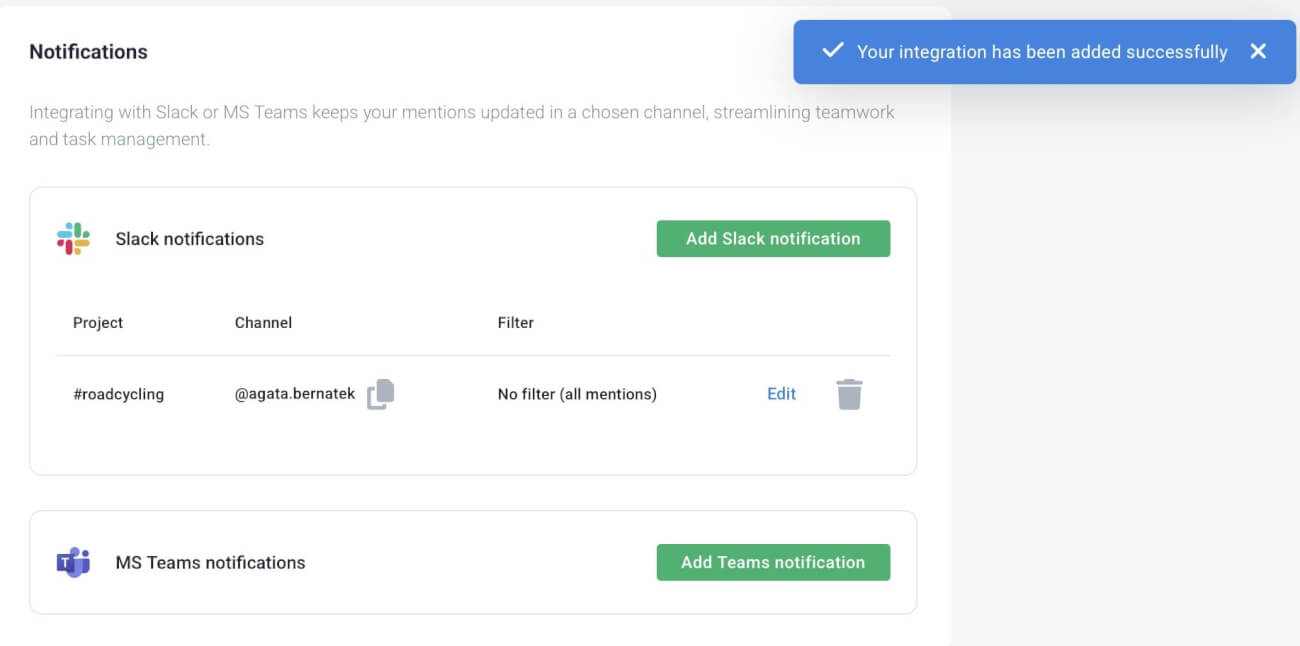Click the Filter column header

(x=516, y=322)
